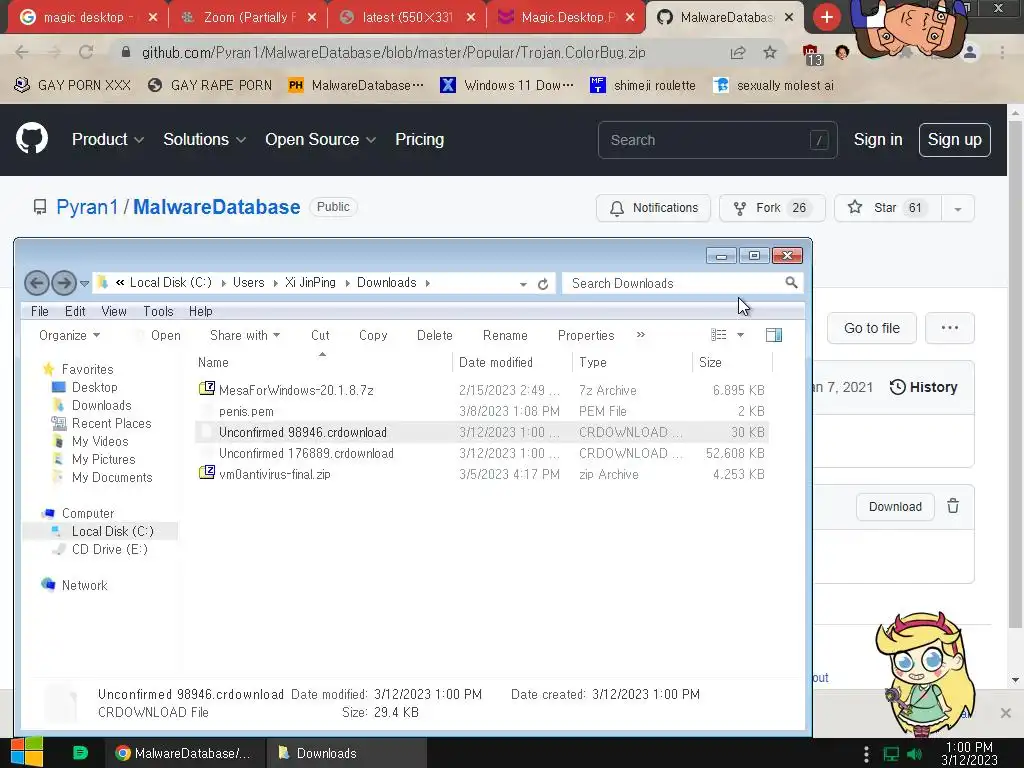This screenshot has width=1024, height=768.
Task: Expand the view options dropdown arrow
Action: pyautogui.click(x=741, y=335)
